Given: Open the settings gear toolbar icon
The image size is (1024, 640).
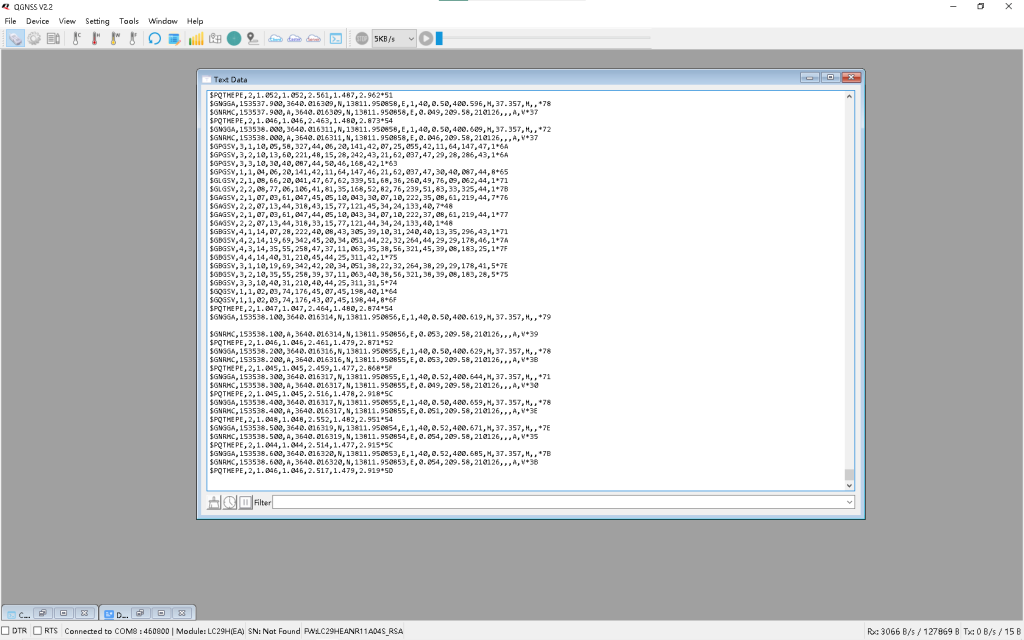Looking at the screenshot, I should point(34,38).
